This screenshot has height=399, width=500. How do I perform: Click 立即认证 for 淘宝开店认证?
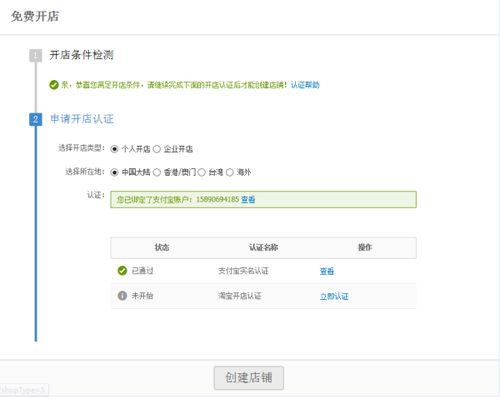(334, 296)
